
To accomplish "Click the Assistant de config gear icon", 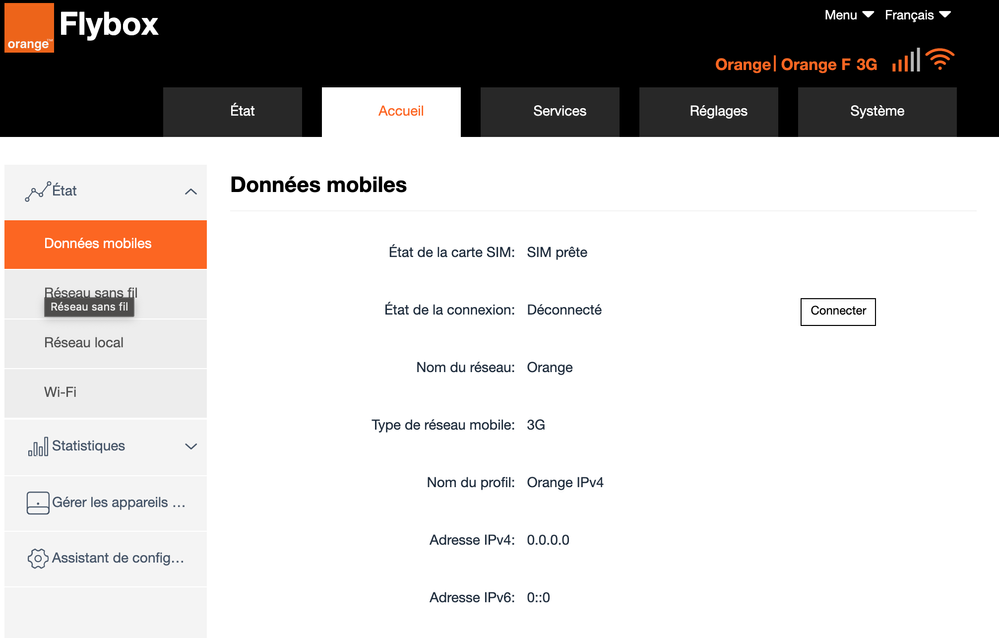I will [x=38, y=558].
